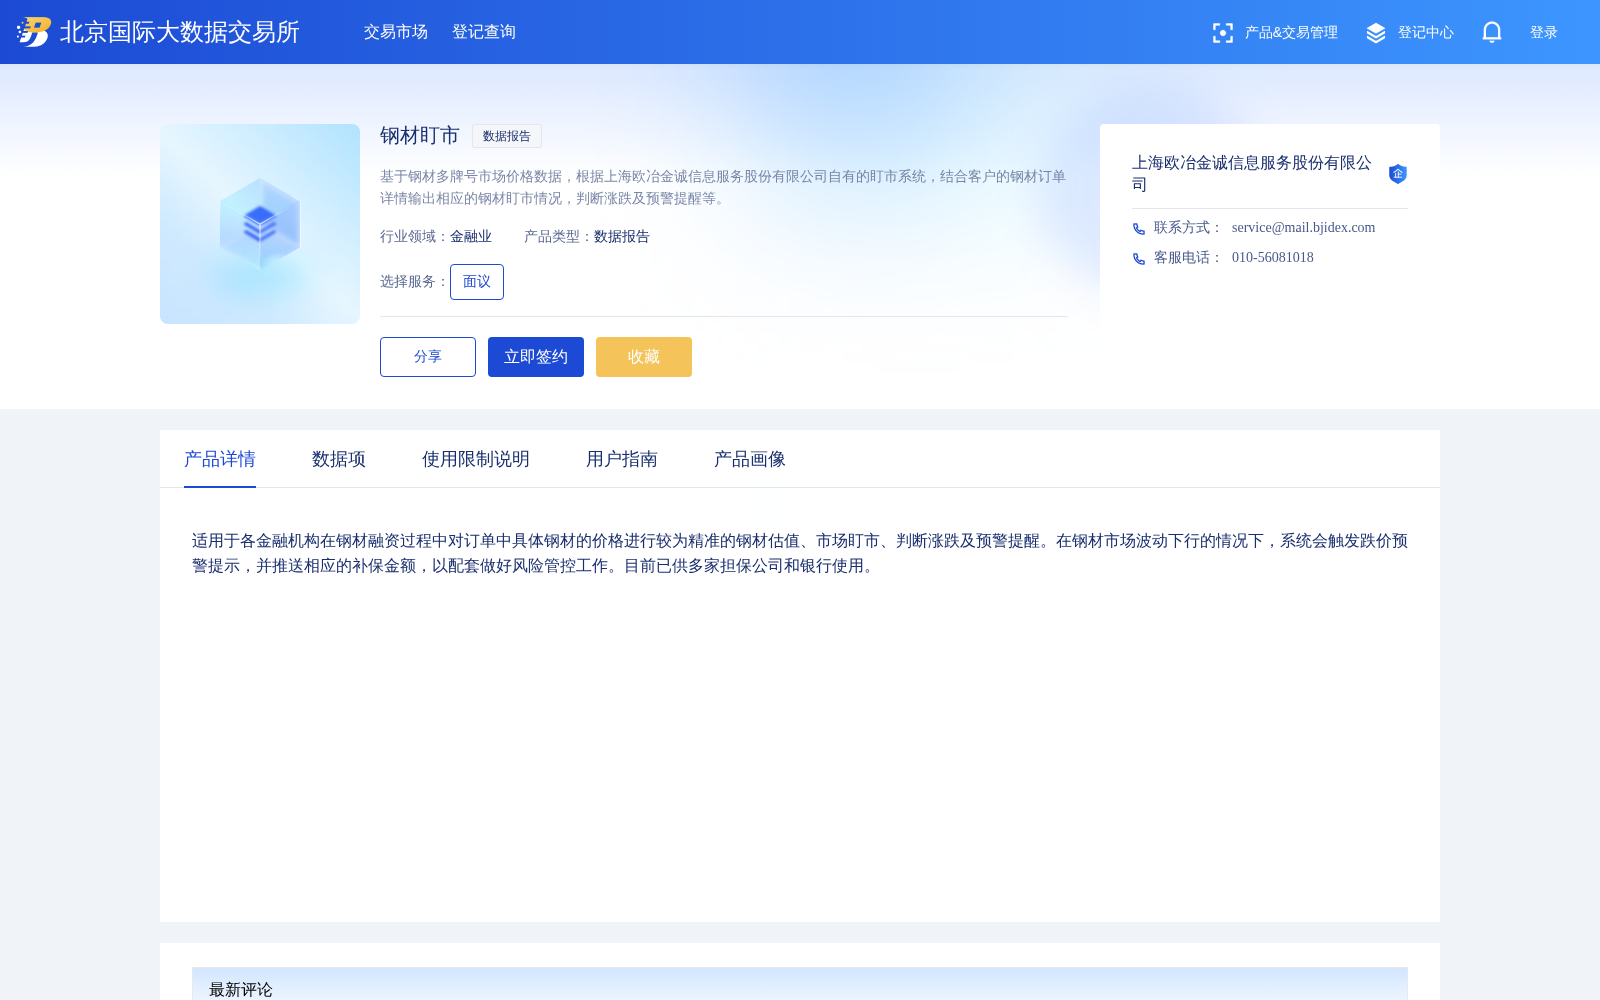Click the 立即签约 sign now button
The image size is (1600, 1000).
[x=536, y=357]
